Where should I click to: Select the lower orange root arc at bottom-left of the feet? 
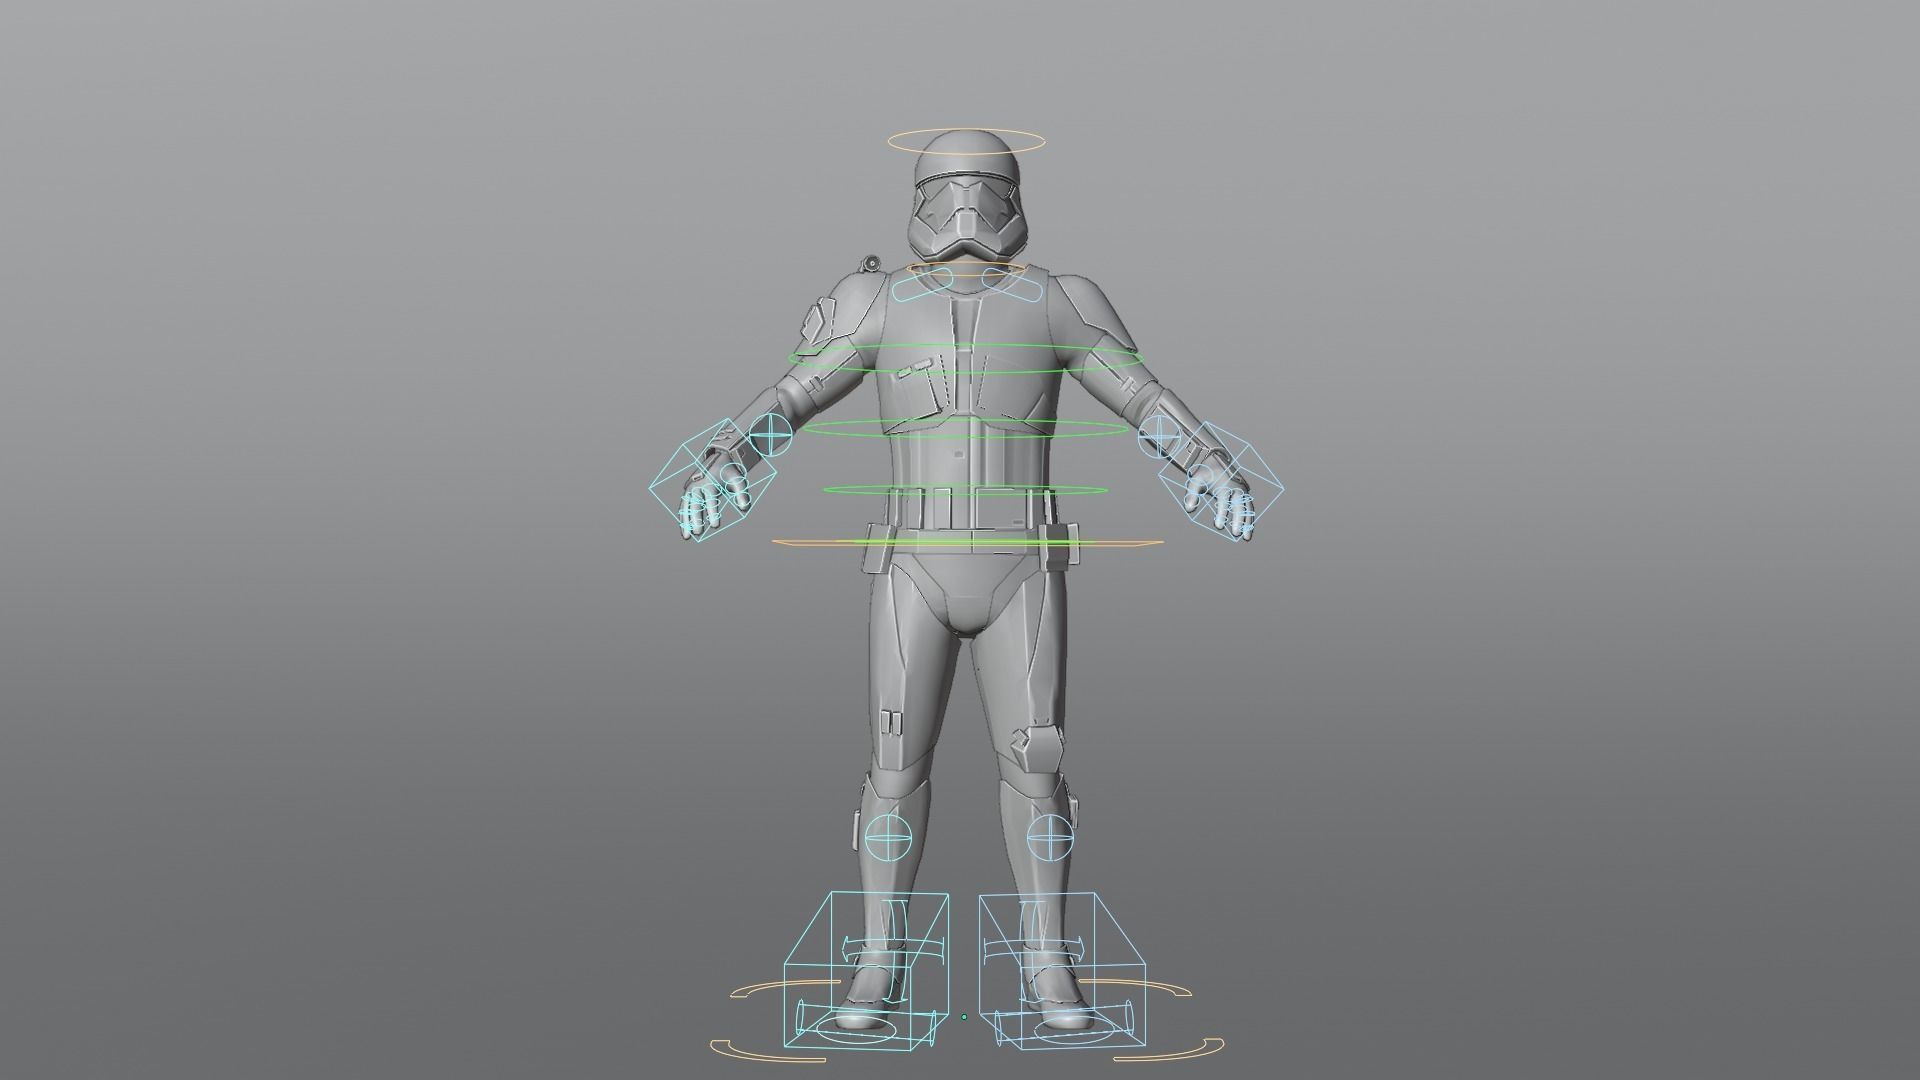point(766,1050)
